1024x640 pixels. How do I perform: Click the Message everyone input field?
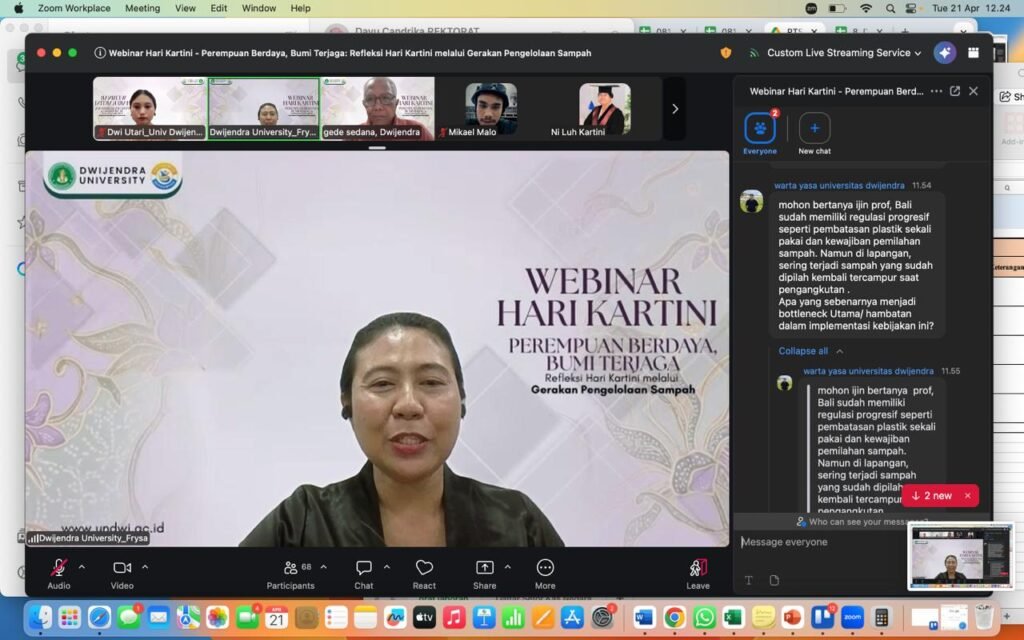(860, 542)
